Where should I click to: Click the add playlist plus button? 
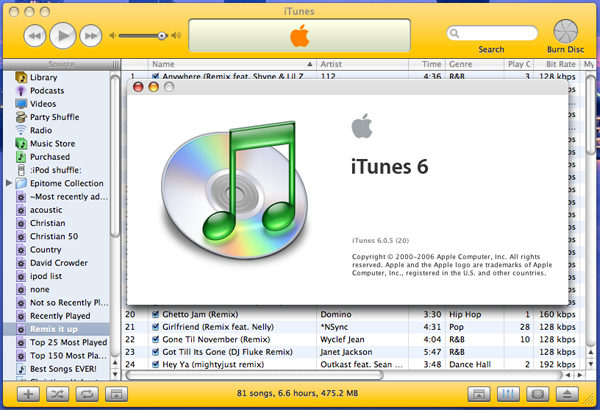(28, 394)
